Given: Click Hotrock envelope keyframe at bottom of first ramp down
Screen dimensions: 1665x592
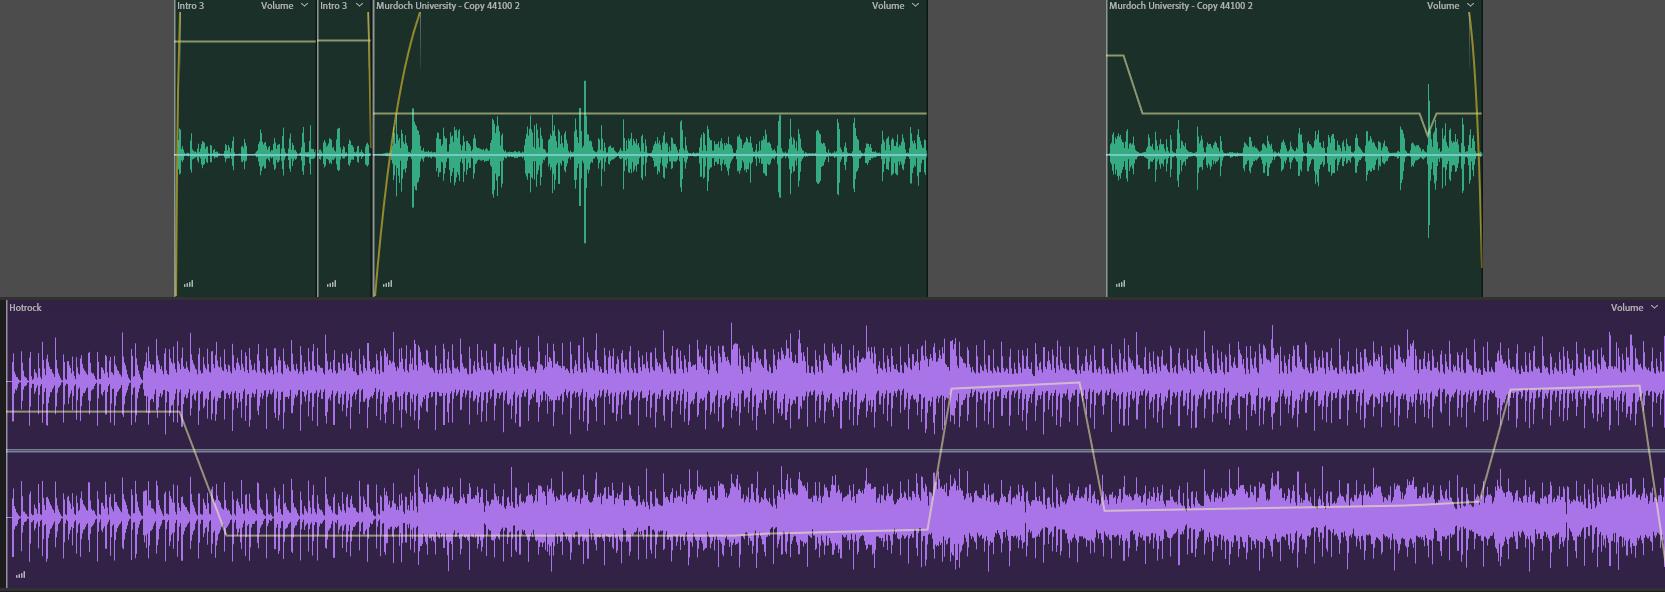Looking at the screenshot, I should (226, 535).
